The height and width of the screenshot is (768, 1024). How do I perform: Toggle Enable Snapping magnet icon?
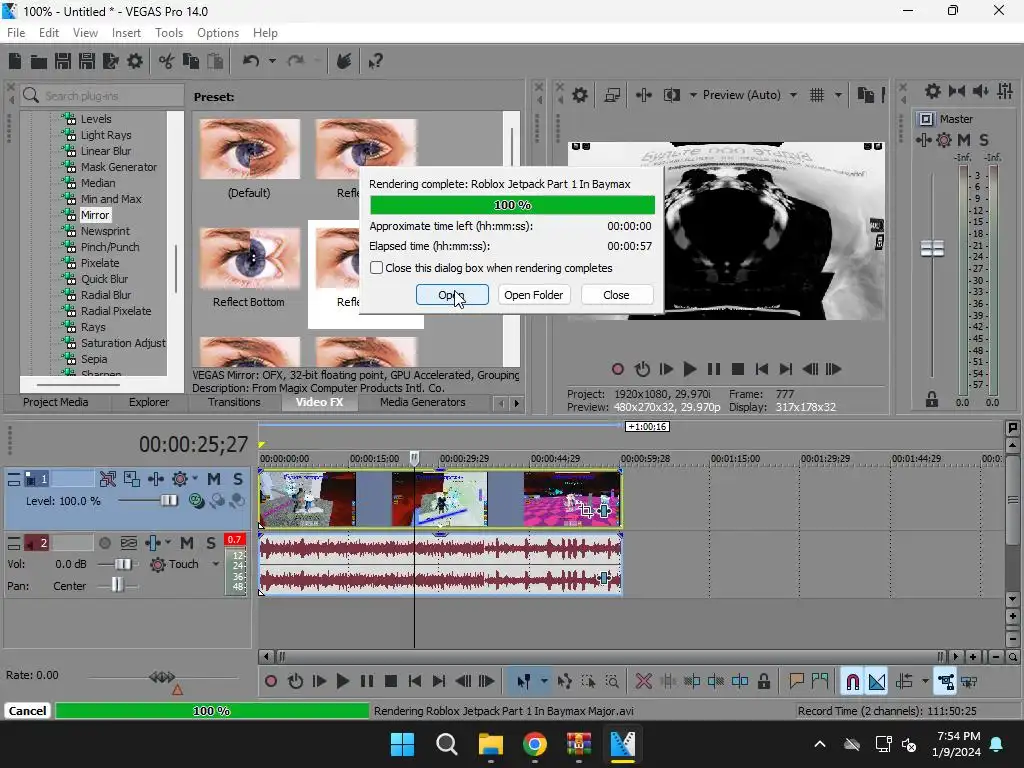click(852, 682)
